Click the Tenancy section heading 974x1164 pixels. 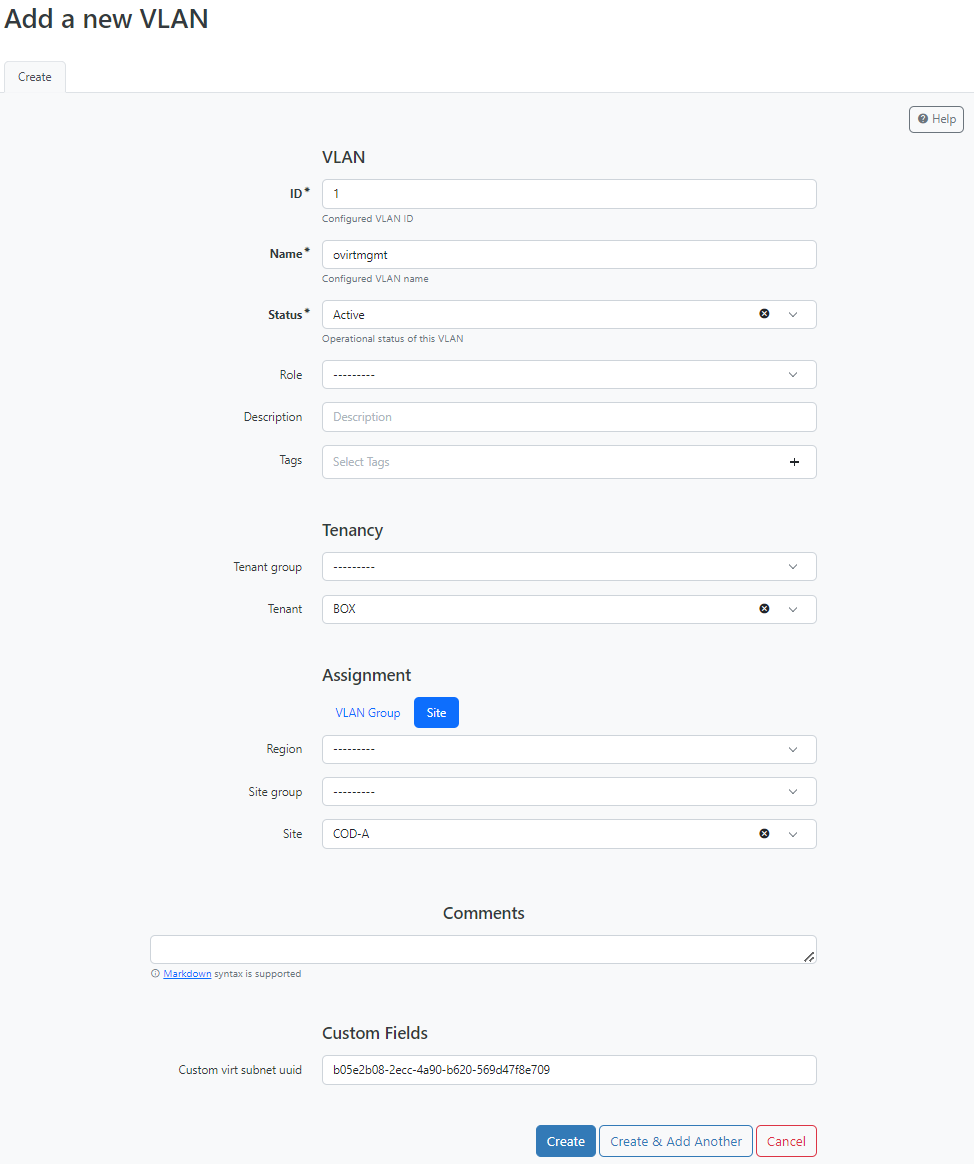[353, 530]
